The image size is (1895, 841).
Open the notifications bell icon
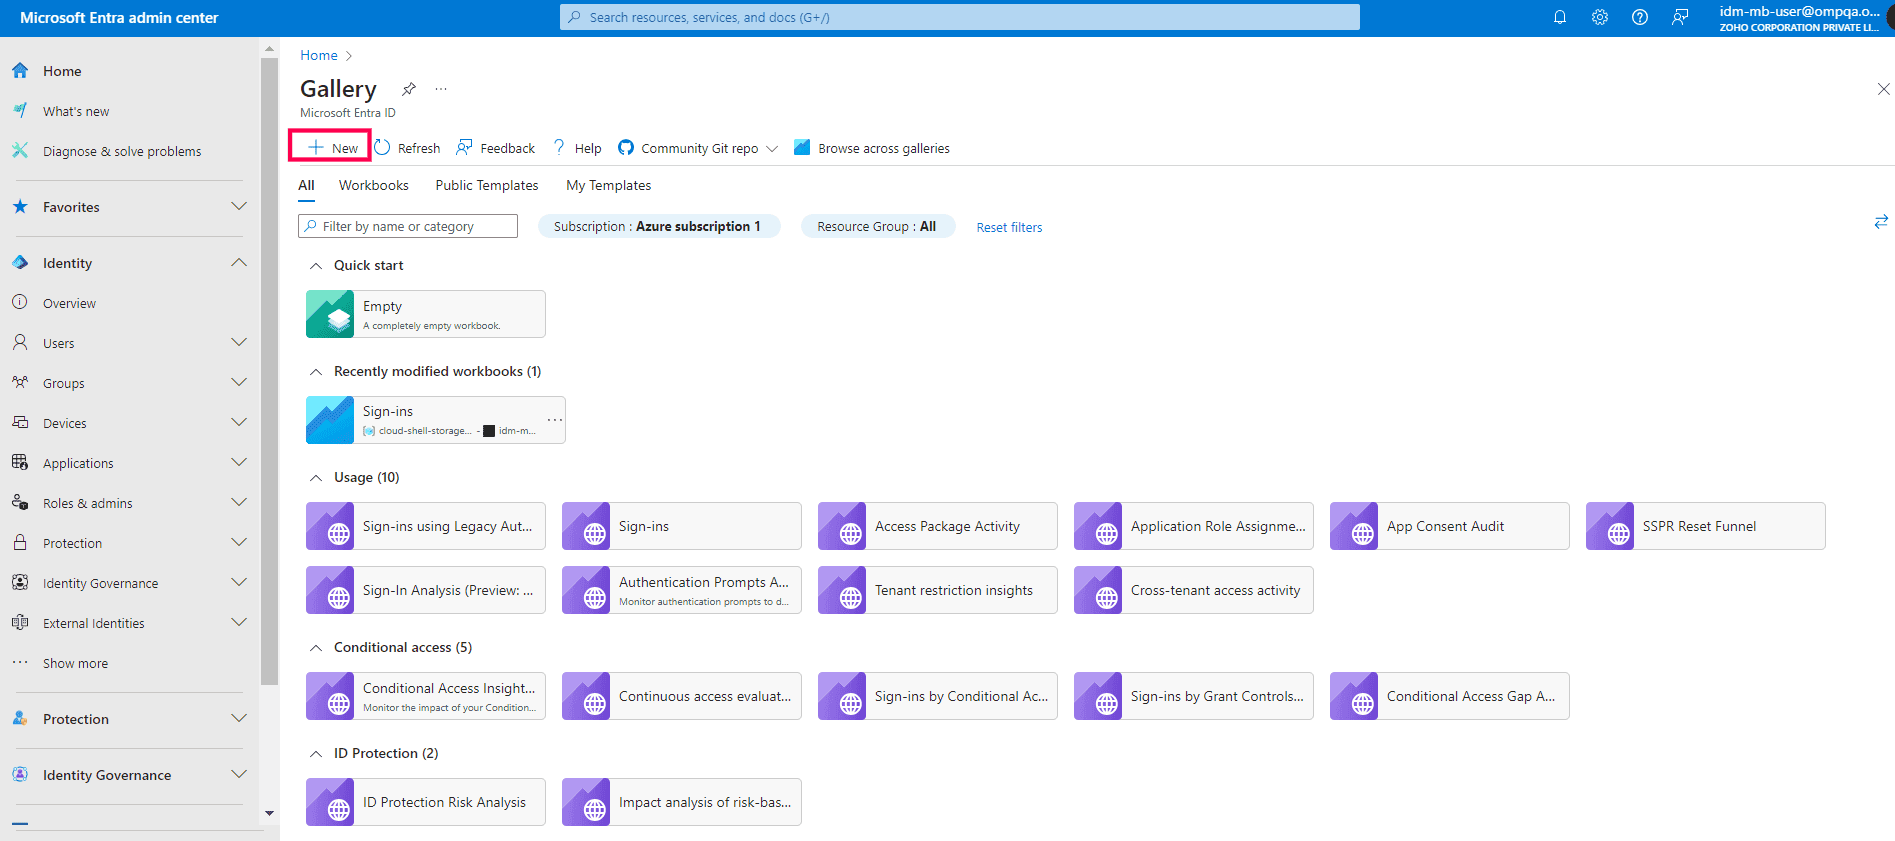[x=1559, y=17]
